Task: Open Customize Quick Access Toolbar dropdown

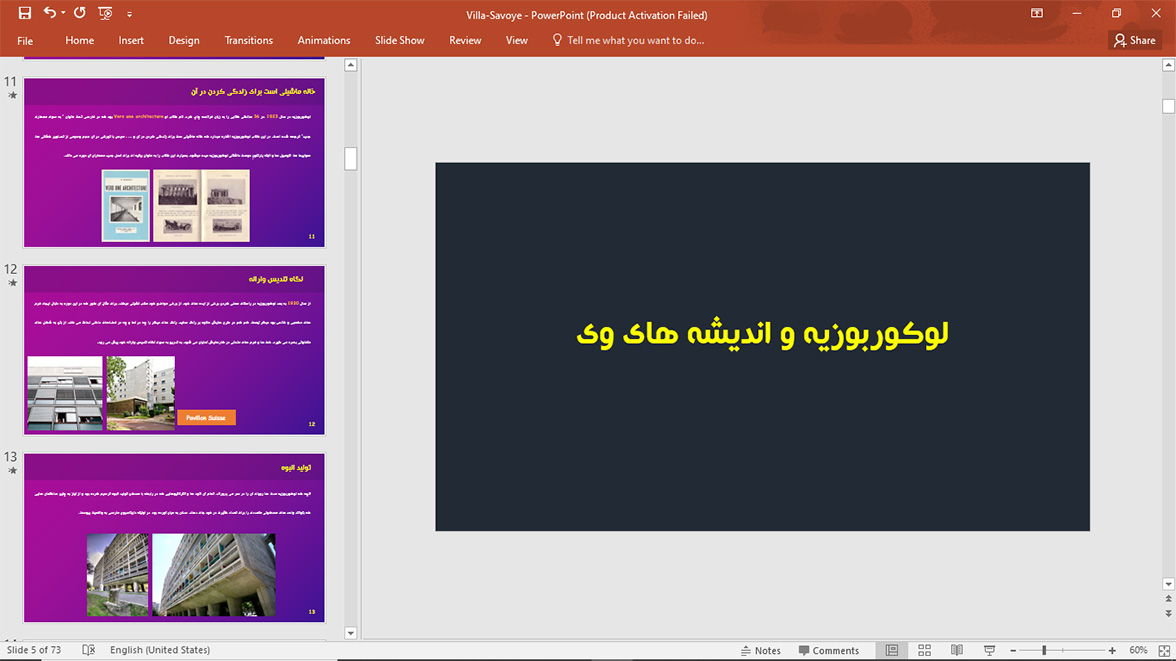Action: [x=129, y=14]
